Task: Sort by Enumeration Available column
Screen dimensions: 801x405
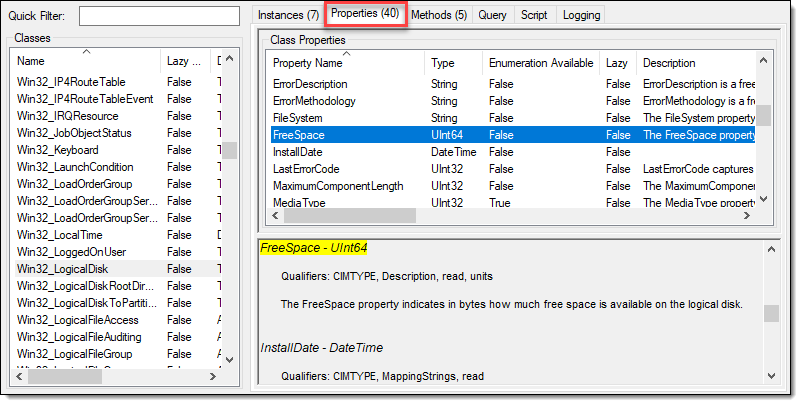Action: pos(540,63)
